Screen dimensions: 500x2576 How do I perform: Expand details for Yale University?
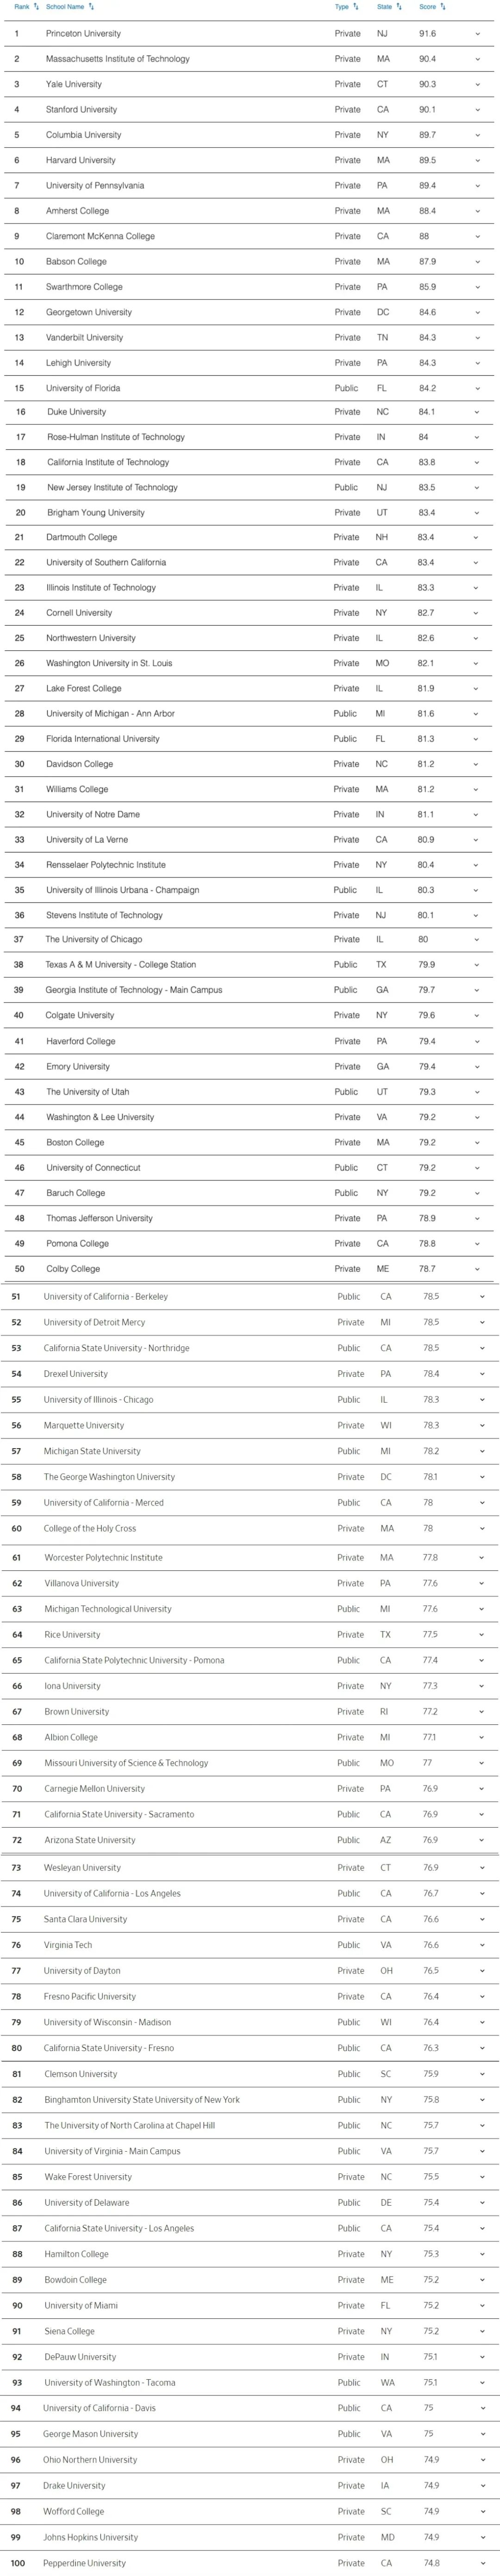click(477, 85)
